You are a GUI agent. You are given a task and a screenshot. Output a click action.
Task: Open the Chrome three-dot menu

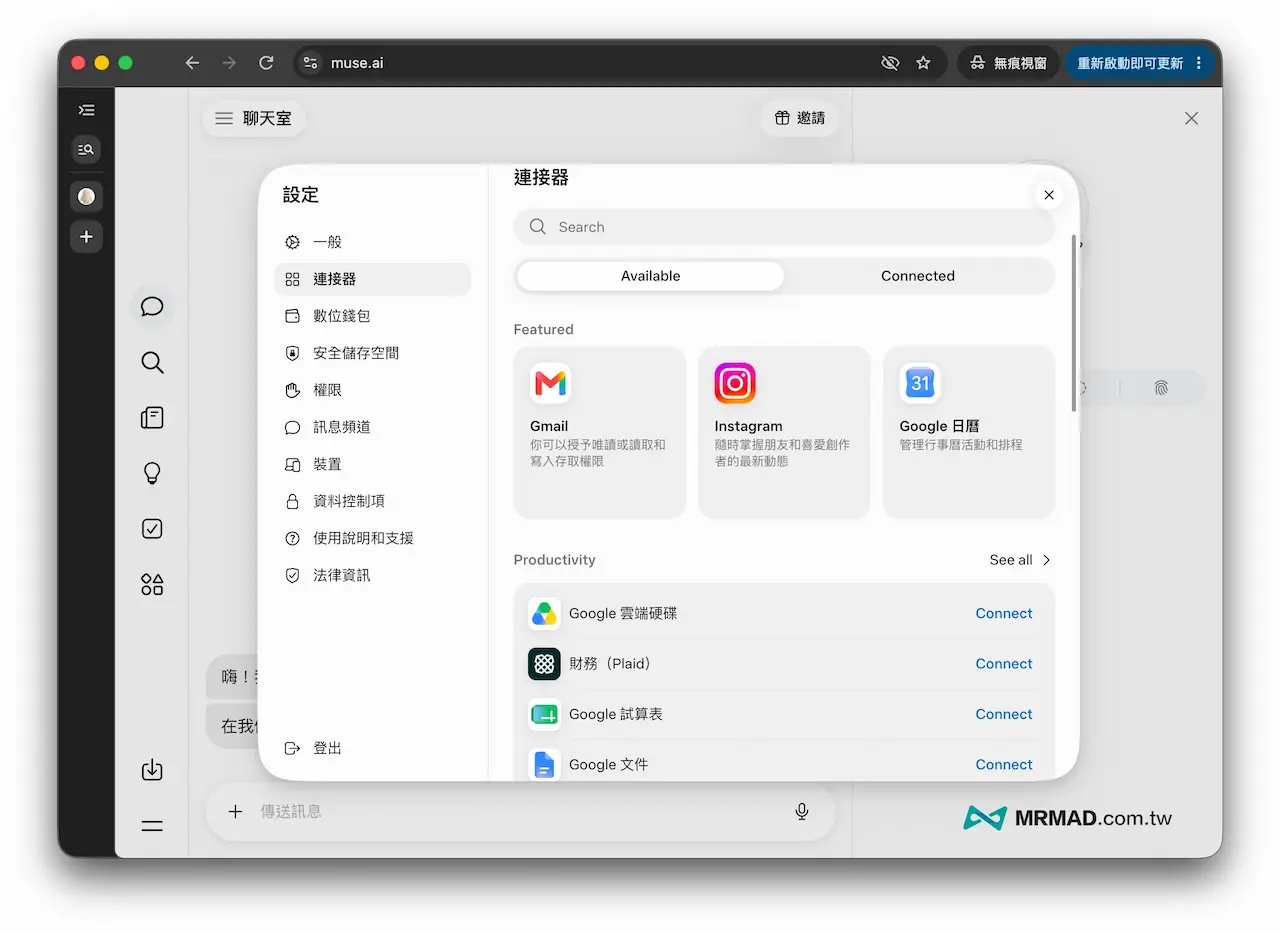point(1199,63)
